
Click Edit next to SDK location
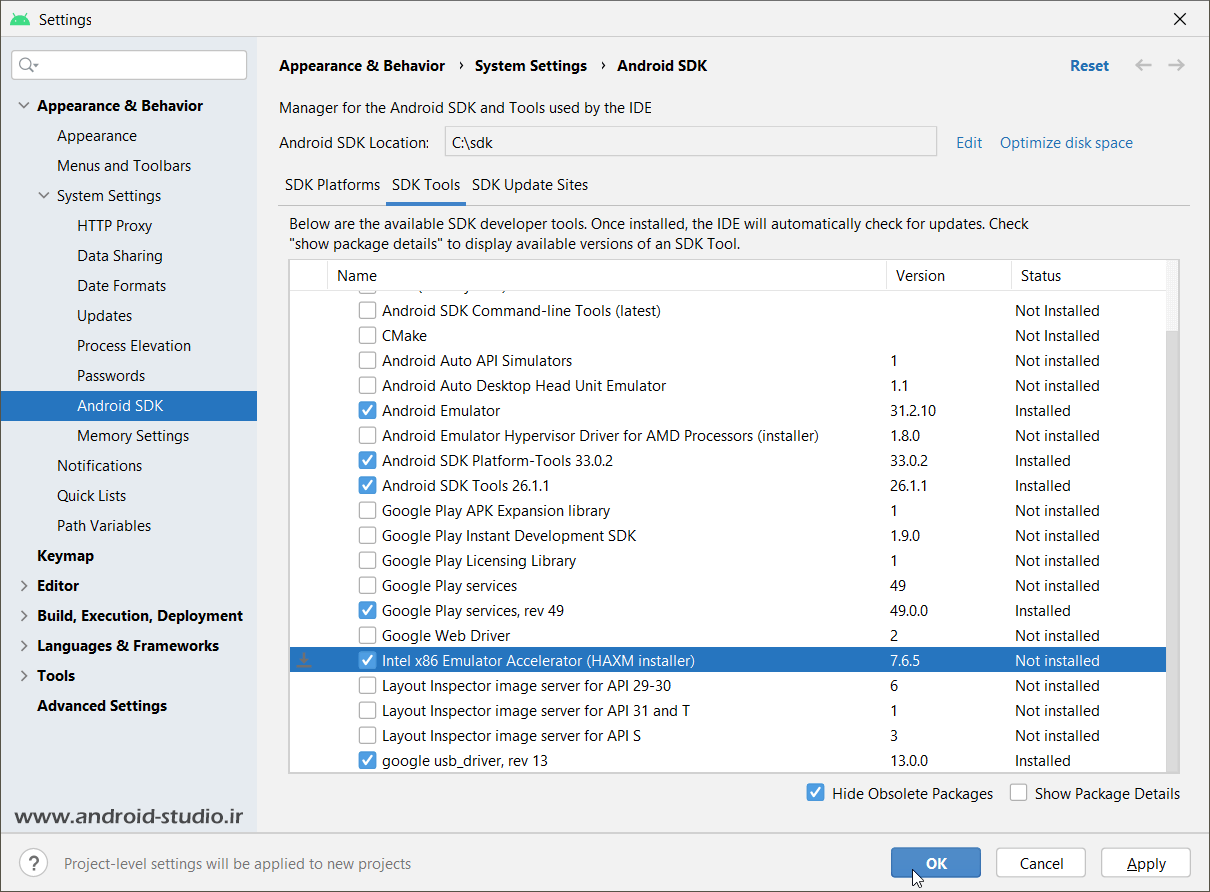click(969, 143)
